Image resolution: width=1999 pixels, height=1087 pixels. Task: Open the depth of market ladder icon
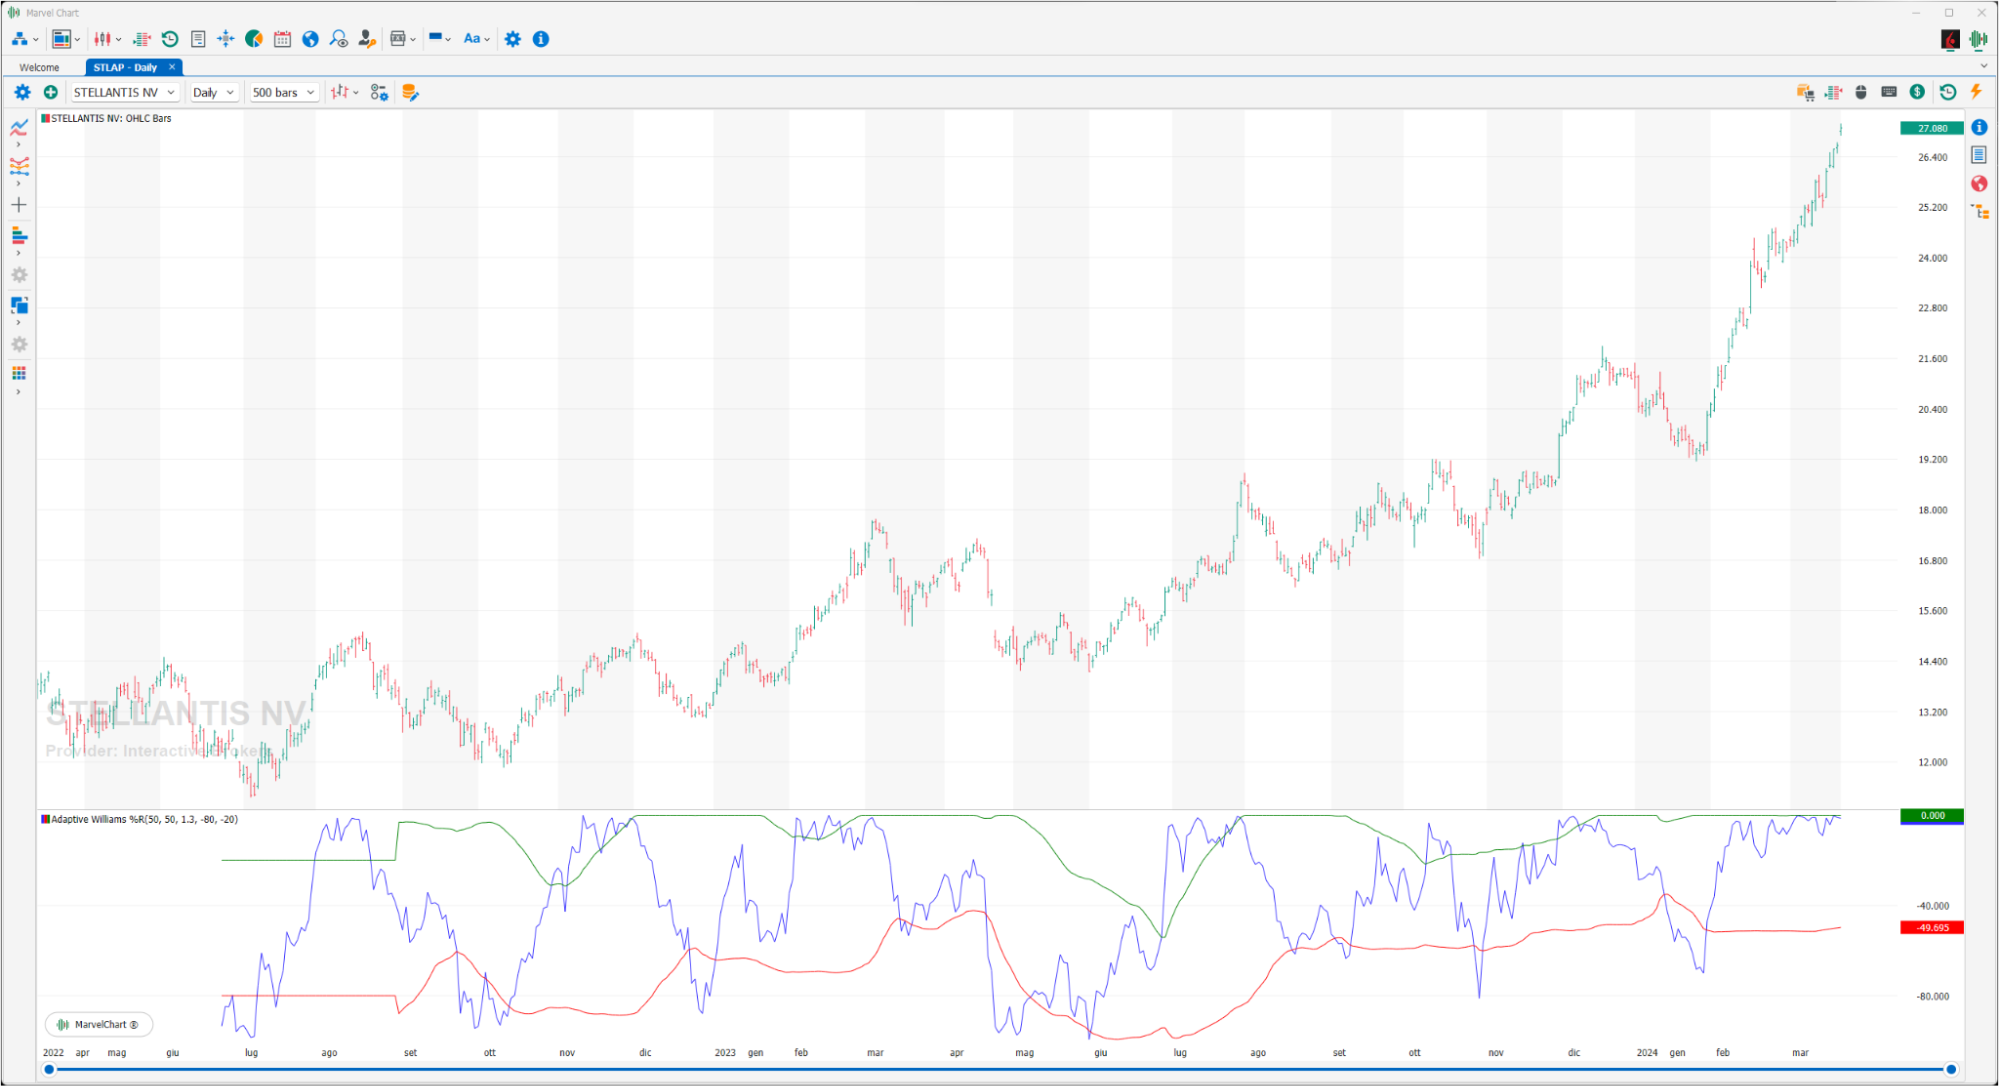pos(142,39)
